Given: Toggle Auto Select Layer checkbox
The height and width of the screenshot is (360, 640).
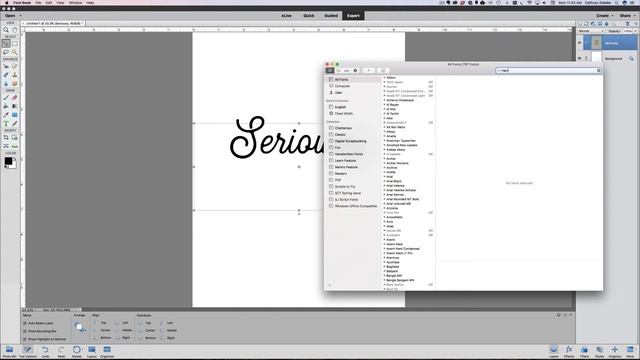Looking at the screenshot, I should [x=25, y=323].
